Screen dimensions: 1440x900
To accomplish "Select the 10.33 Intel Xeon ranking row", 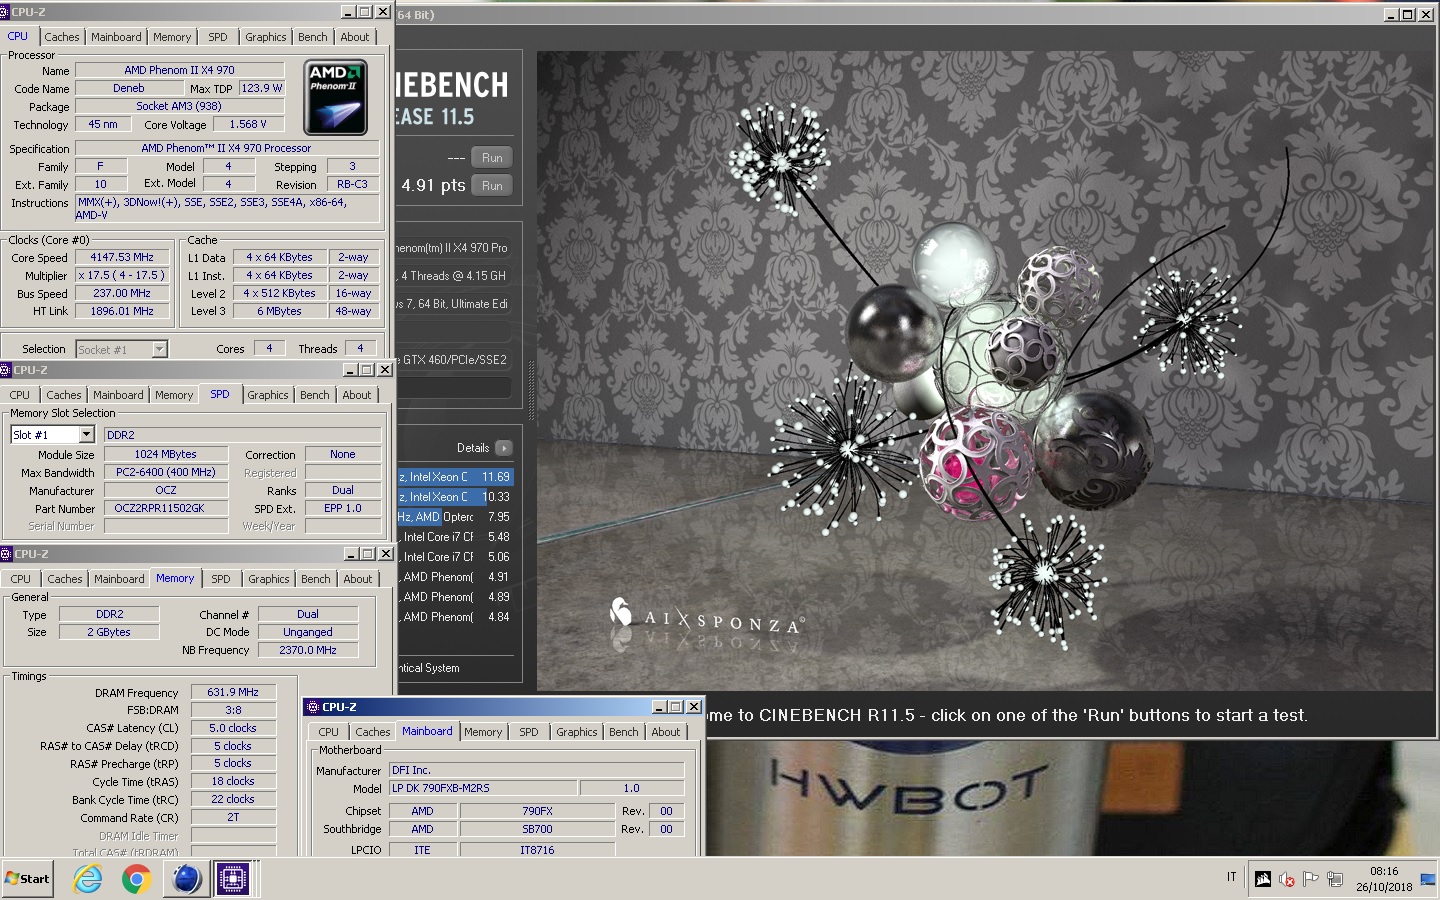I will pyautogui.click(x=456, y=497).
